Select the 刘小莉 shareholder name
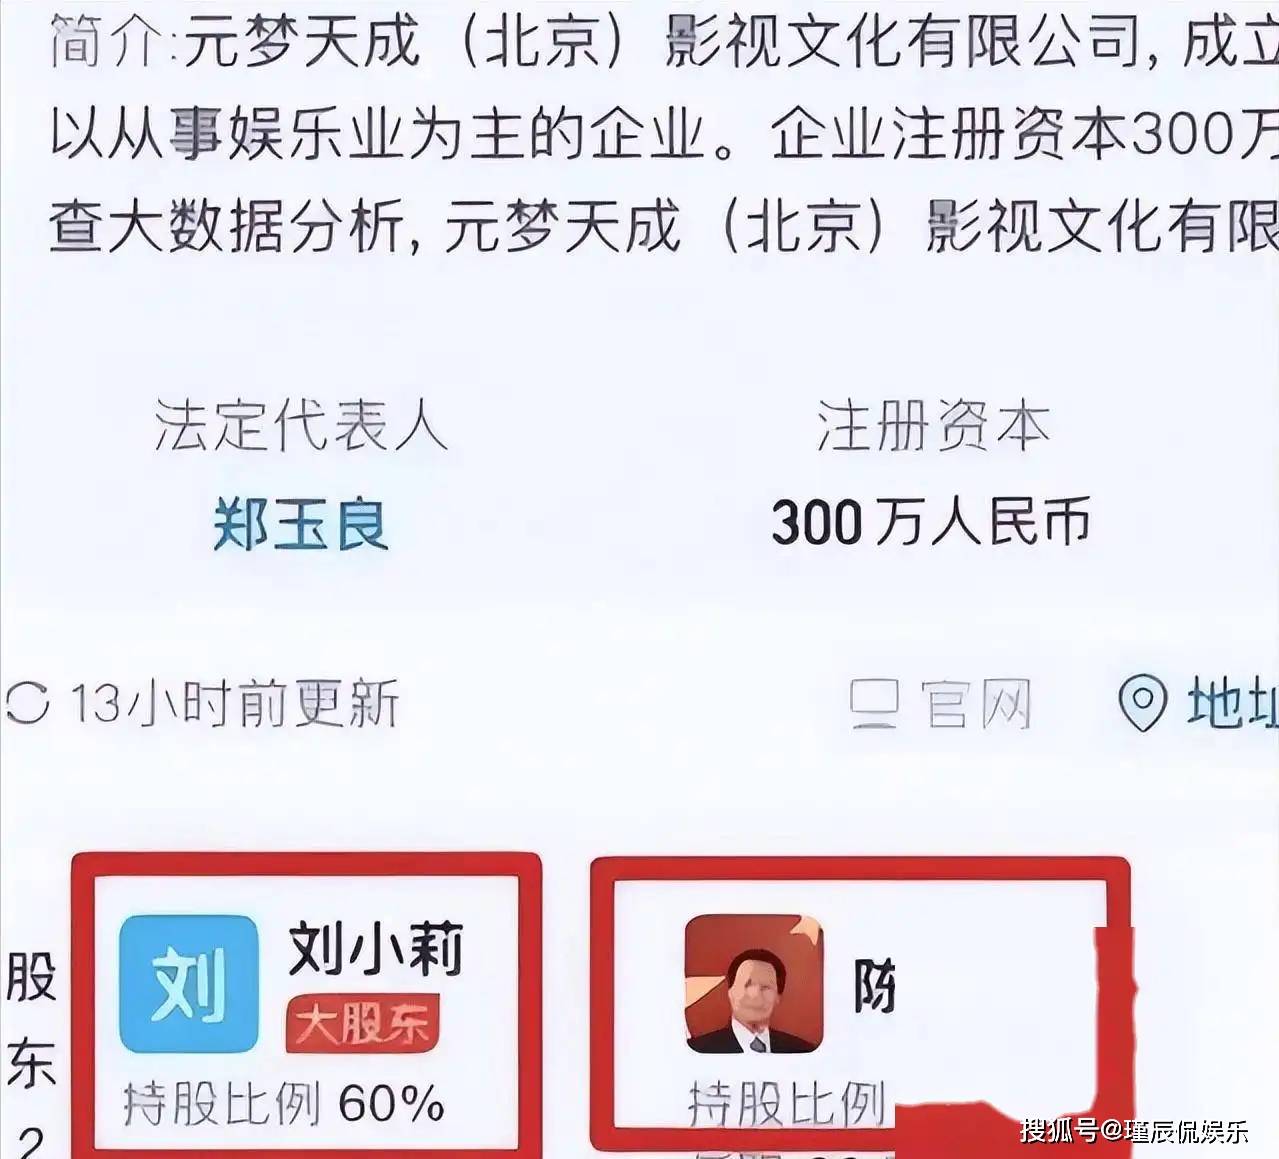 point(376,948)
